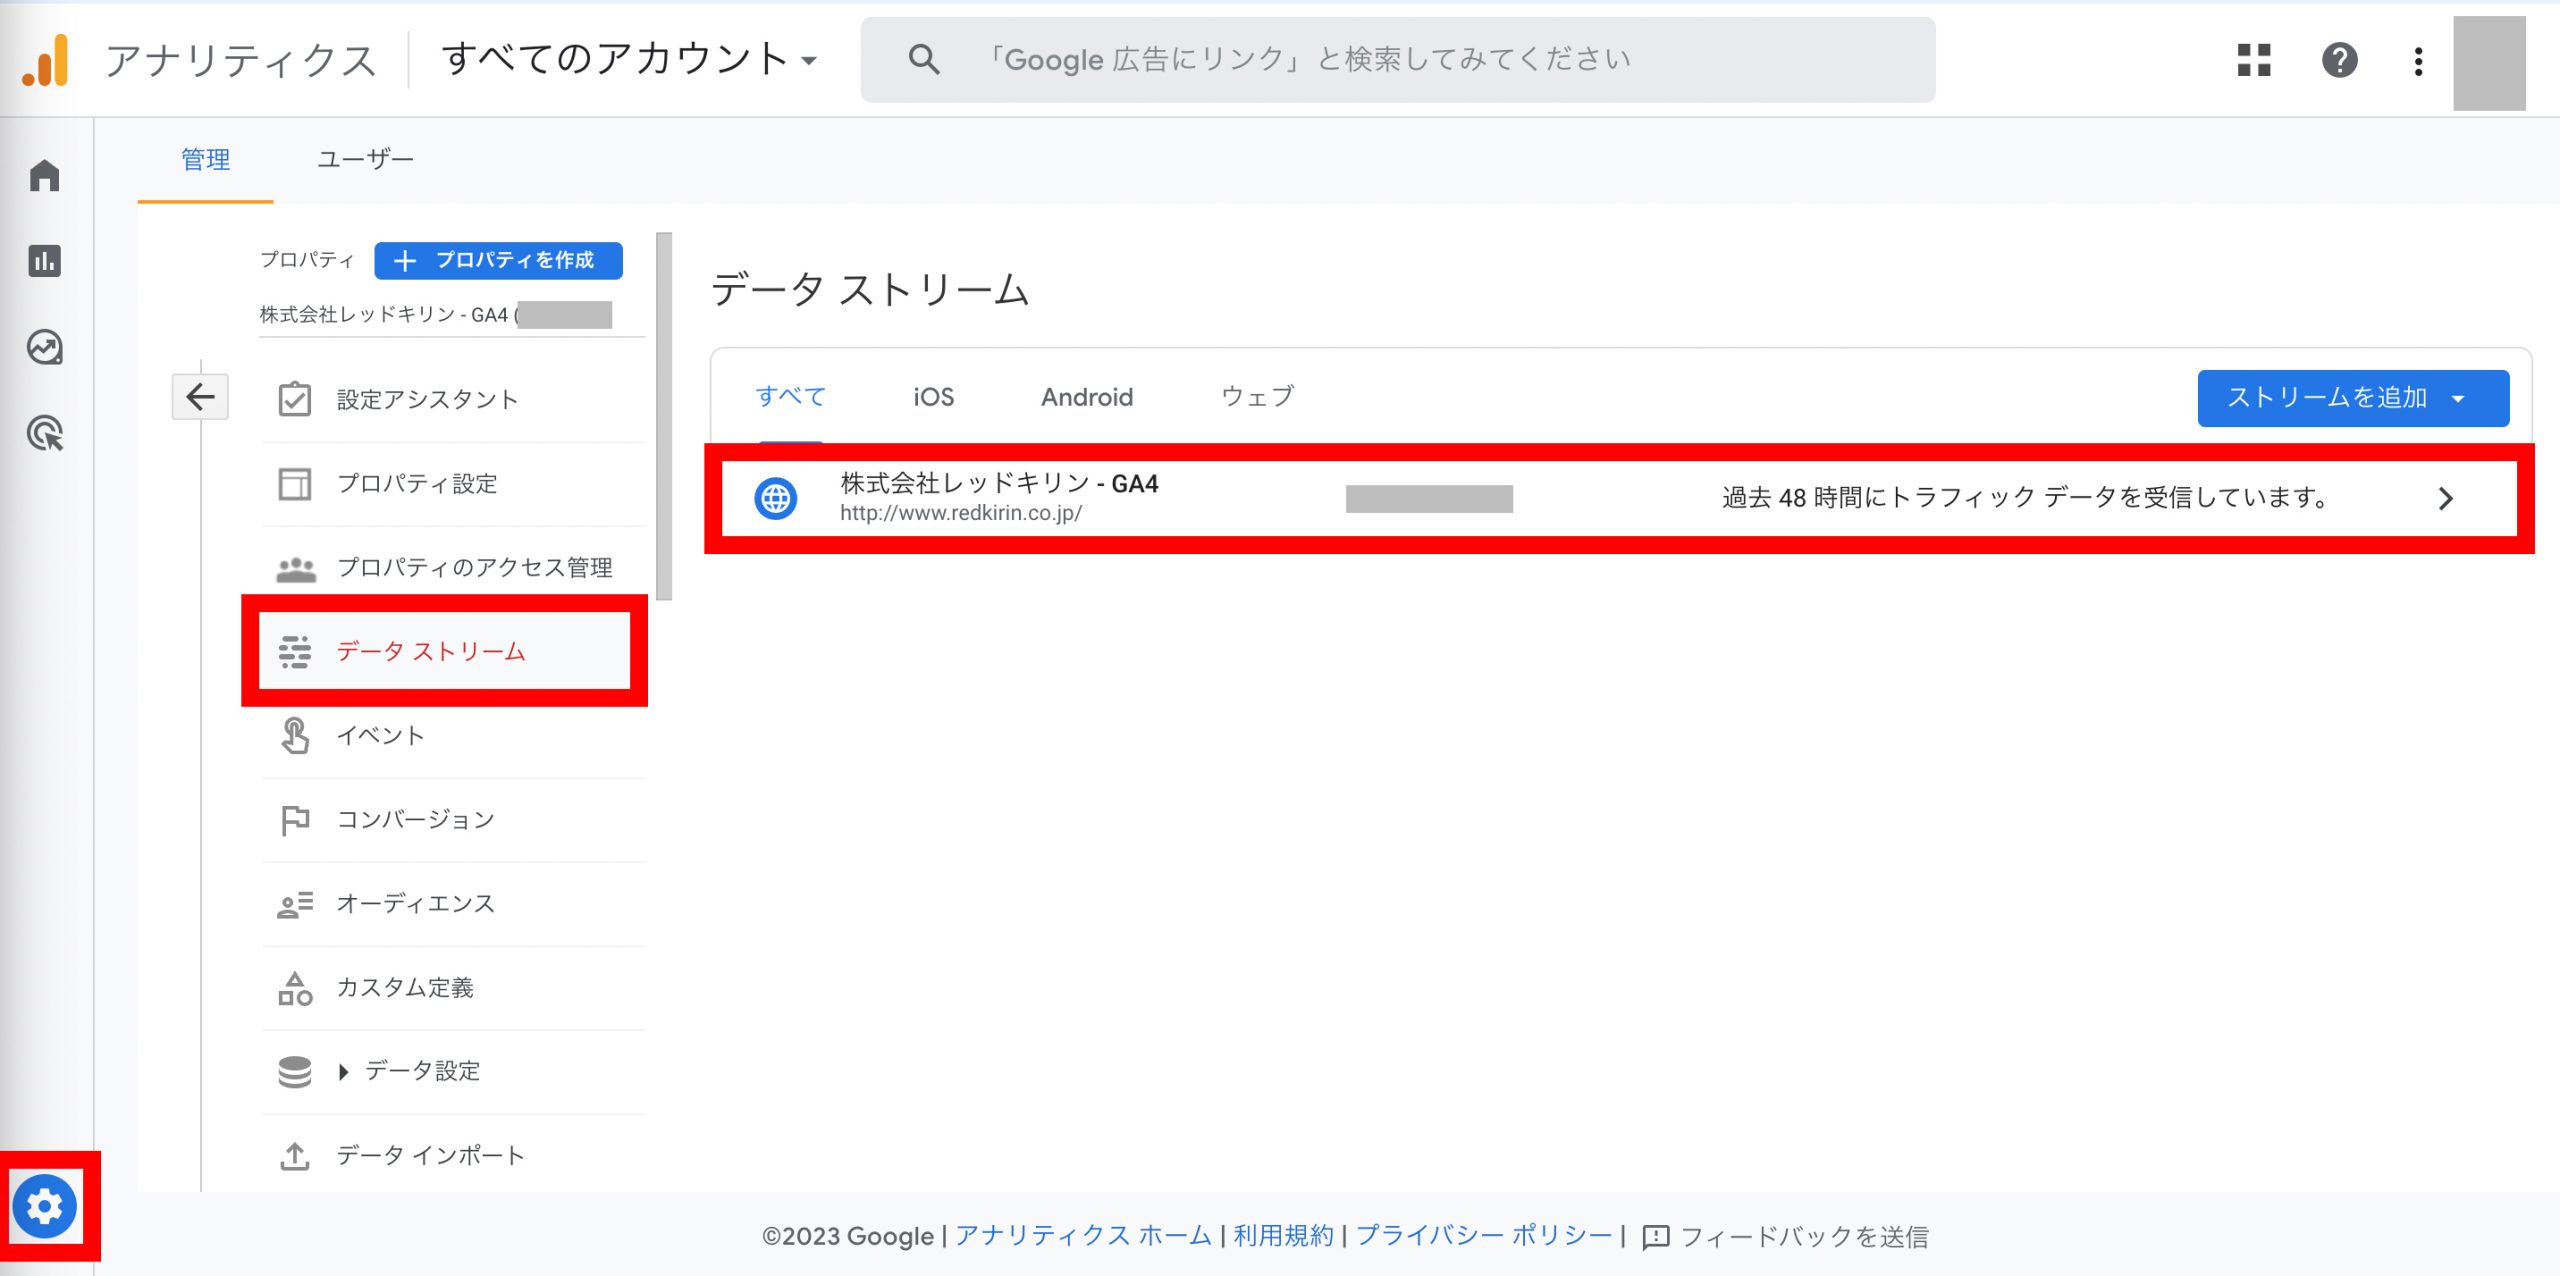Open stream details via right chevron
This screenshot has width=2560, height=1276.
click(2445, 498)
